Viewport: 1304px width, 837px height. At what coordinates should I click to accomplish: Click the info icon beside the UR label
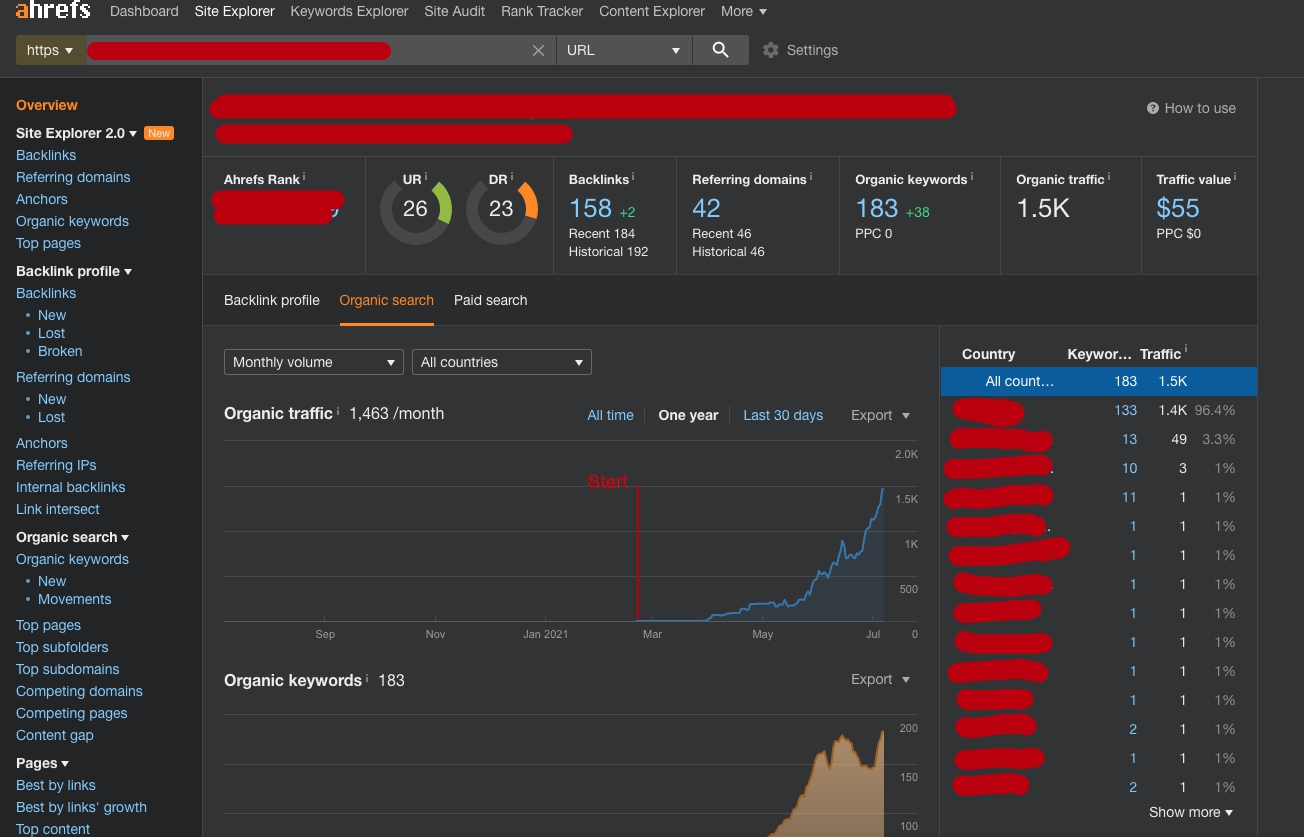[426, 176]
